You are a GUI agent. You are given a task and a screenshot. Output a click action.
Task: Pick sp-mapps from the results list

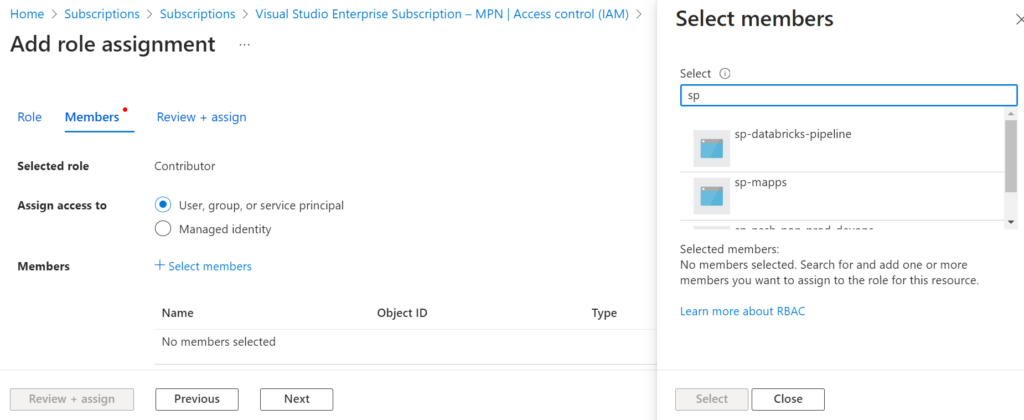pos(761,183)
